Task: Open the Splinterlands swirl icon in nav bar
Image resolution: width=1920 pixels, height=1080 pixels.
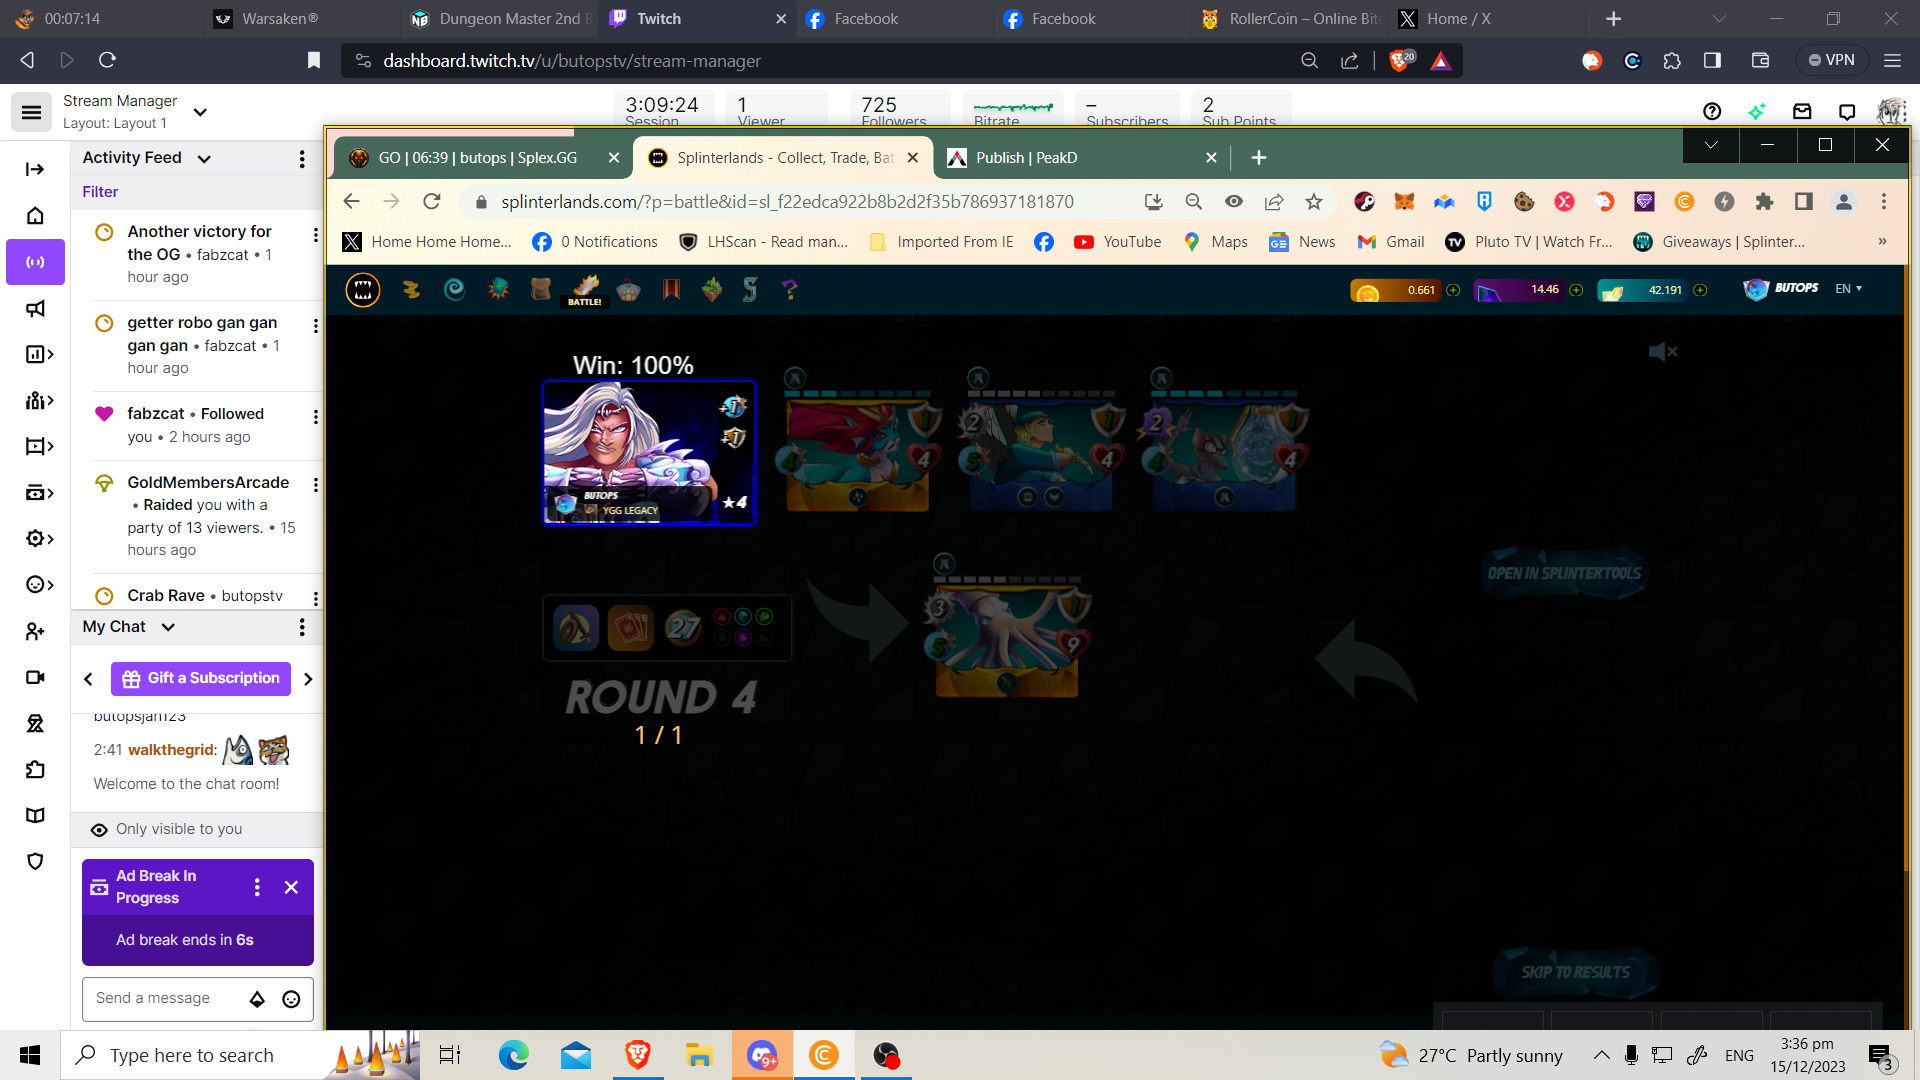Action: click(454, 290)
